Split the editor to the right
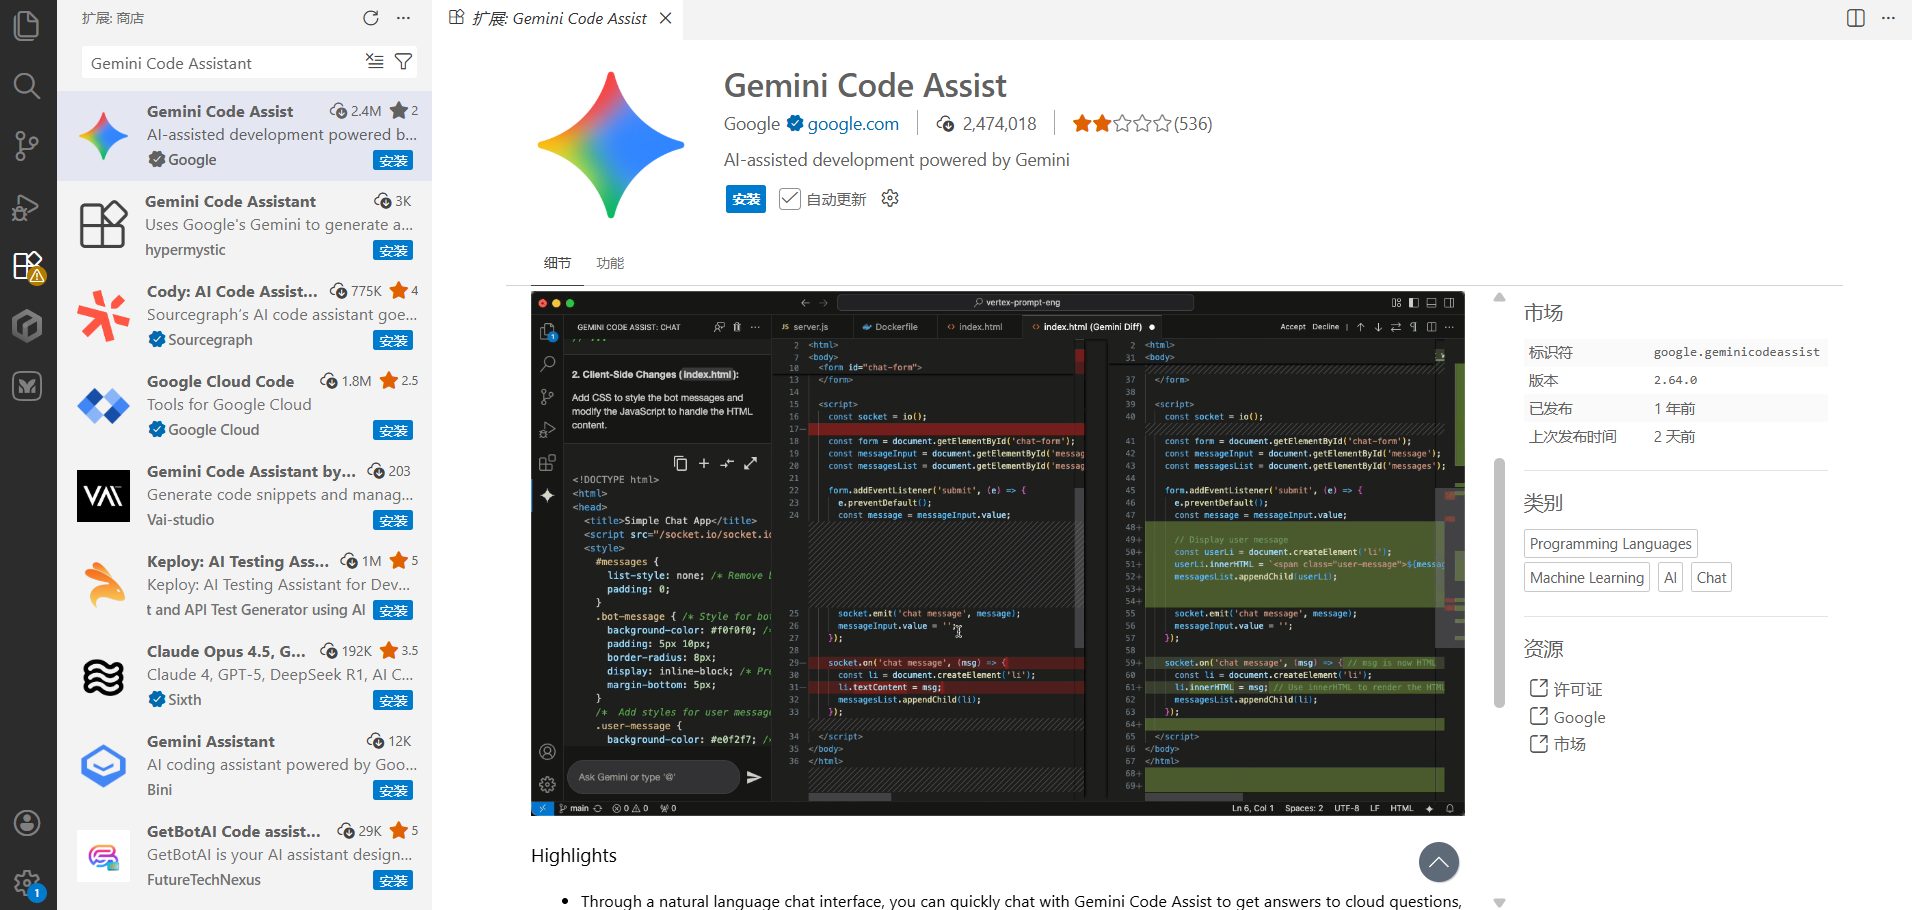The image size is (1912, 910). [x=1856, y=18]
